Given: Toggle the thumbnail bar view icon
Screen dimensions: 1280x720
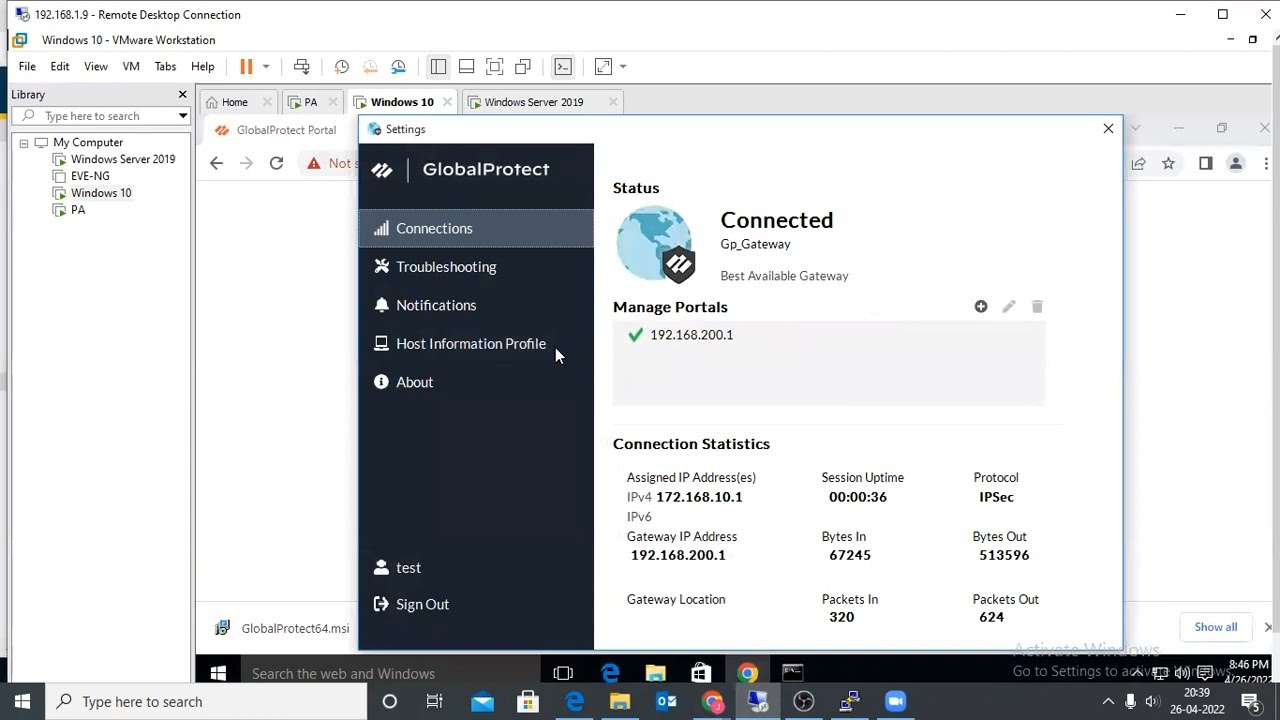Looking at the screenshot, I should 466,67.
